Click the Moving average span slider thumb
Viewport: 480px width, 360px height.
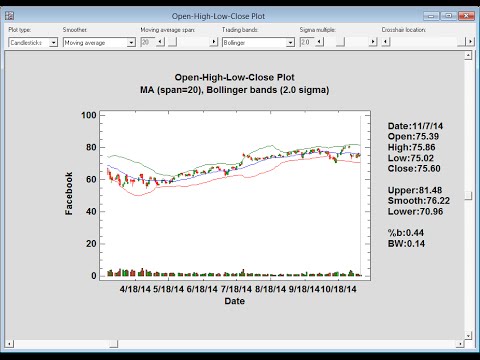172,42
